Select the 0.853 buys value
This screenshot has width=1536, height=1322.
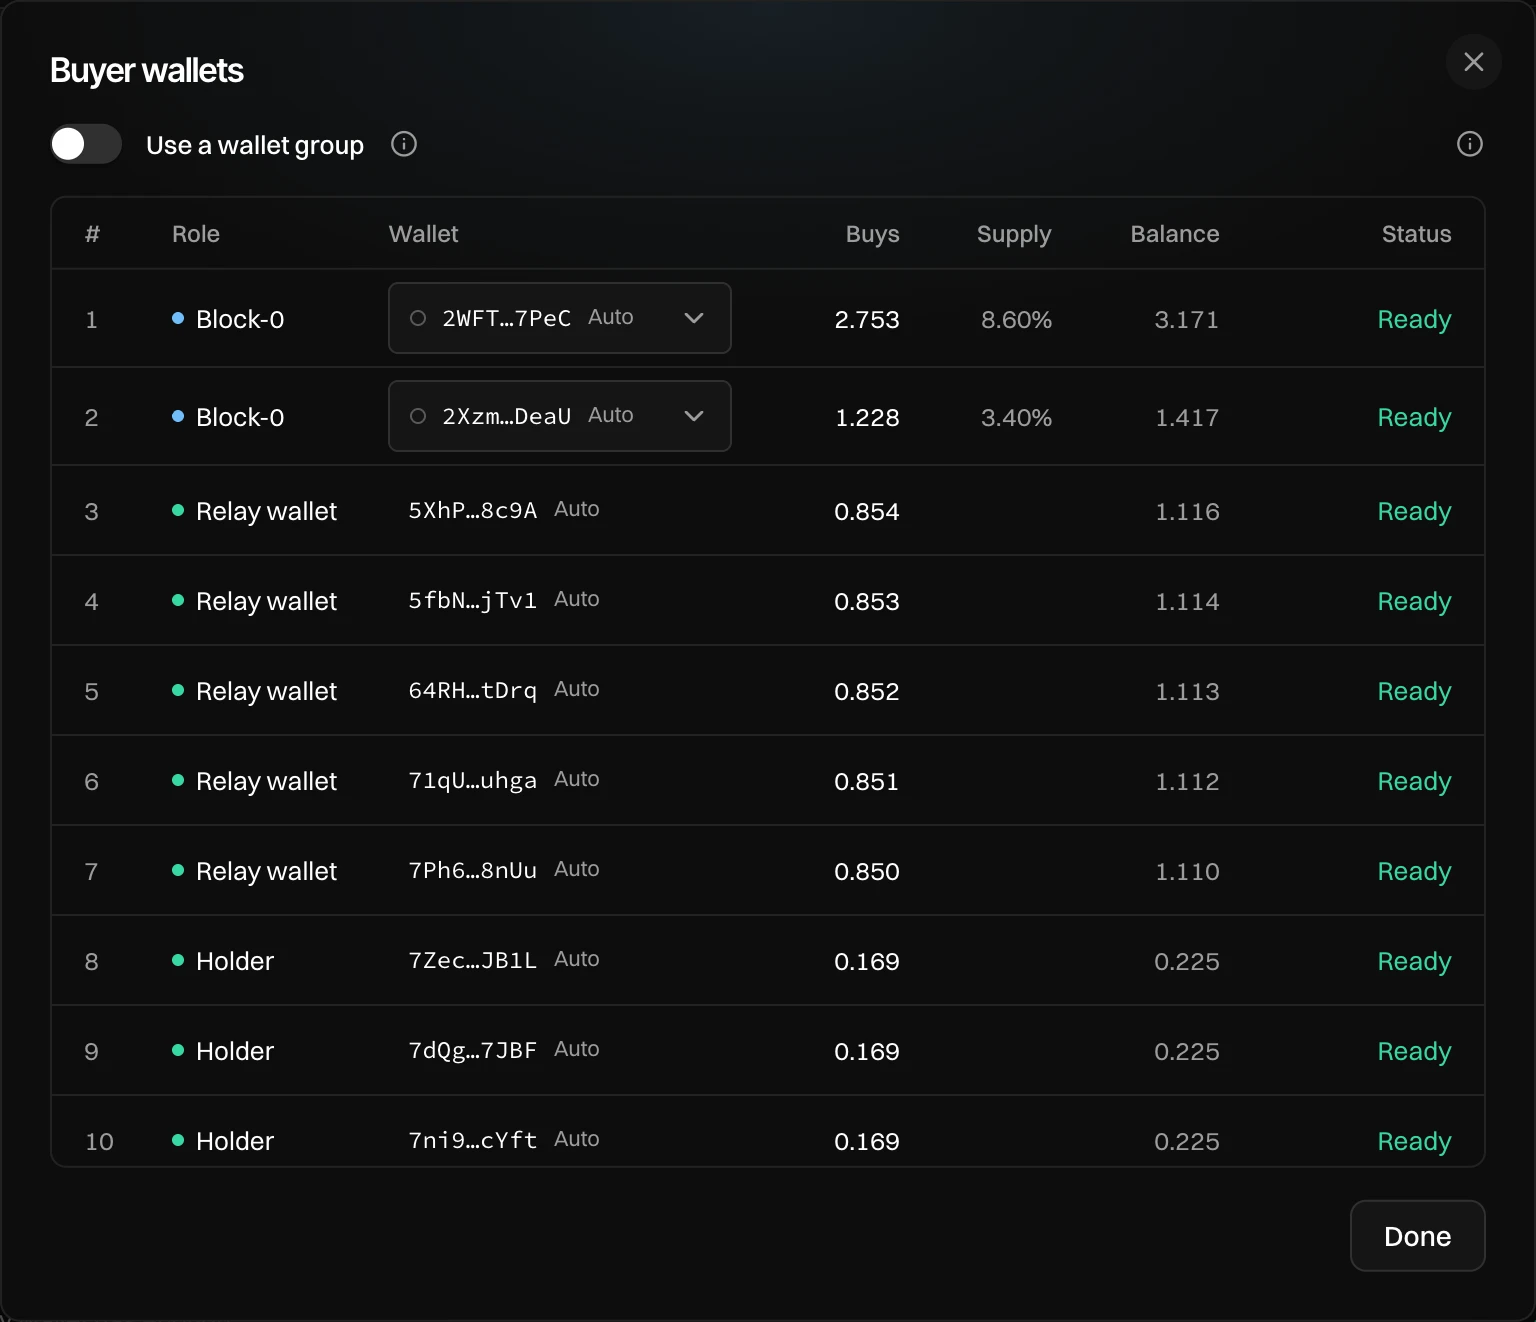coord(867,602)
